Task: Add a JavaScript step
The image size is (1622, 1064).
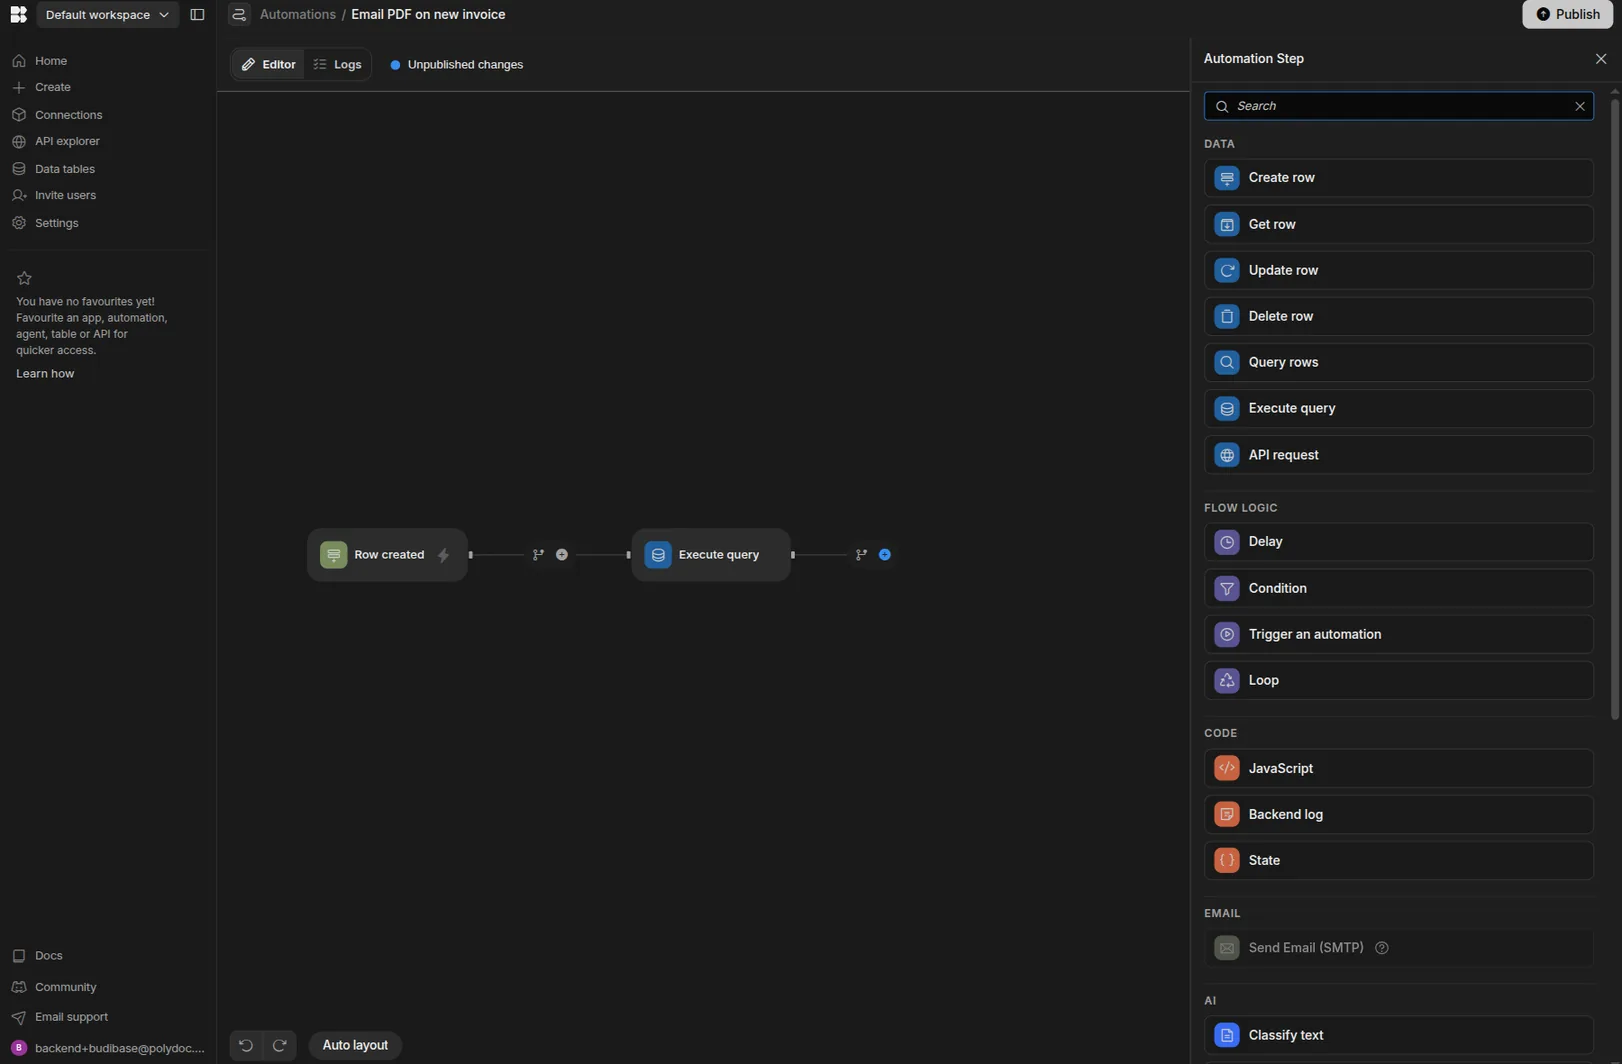Action: [1399, 768]
